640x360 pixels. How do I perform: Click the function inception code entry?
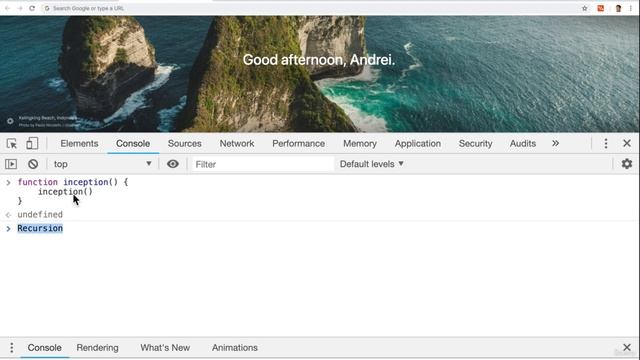coord(73,191)
